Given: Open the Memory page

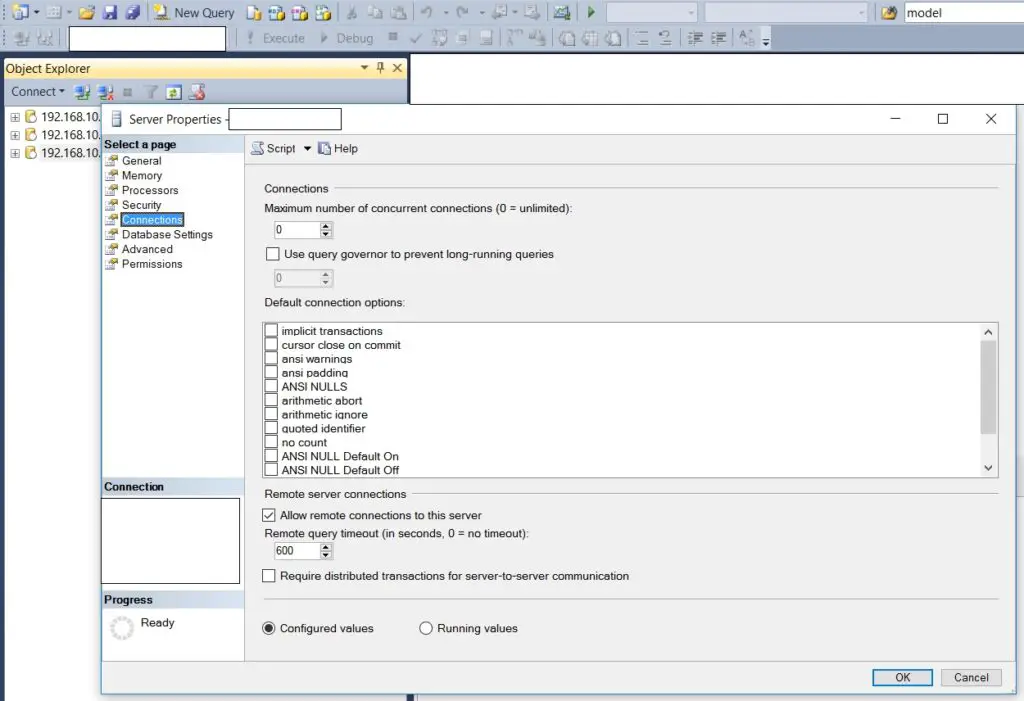Looking at the screenshot, I should (x=141, y=175).
